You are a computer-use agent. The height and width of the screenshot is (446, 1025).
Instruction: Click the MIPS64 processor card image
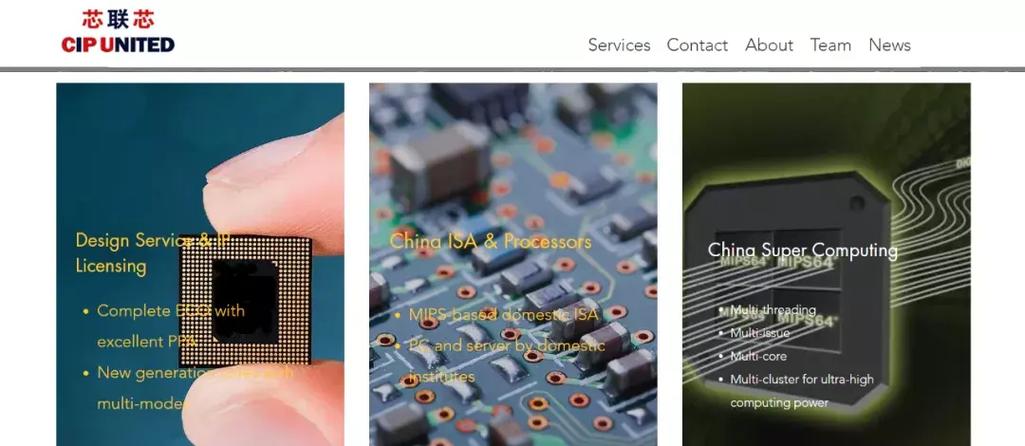tap(826, 264)
